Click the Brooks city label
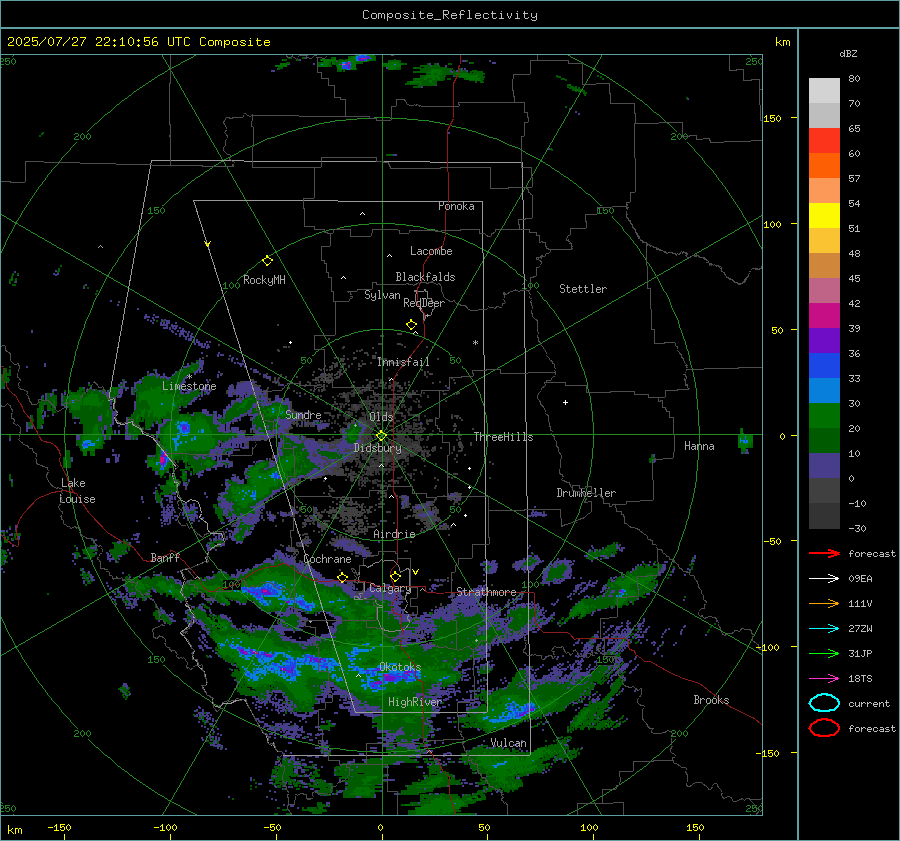This screenshot has width=900, height=841. coord(711,700)
